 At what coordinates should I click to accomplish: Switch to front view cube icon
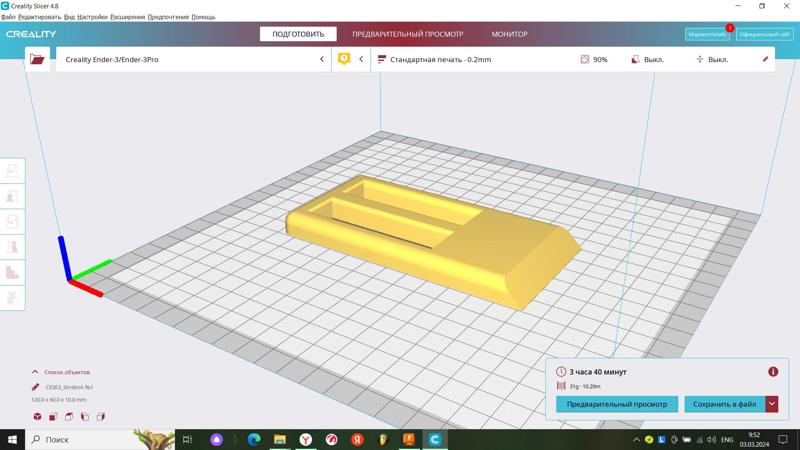pos(53,417)
